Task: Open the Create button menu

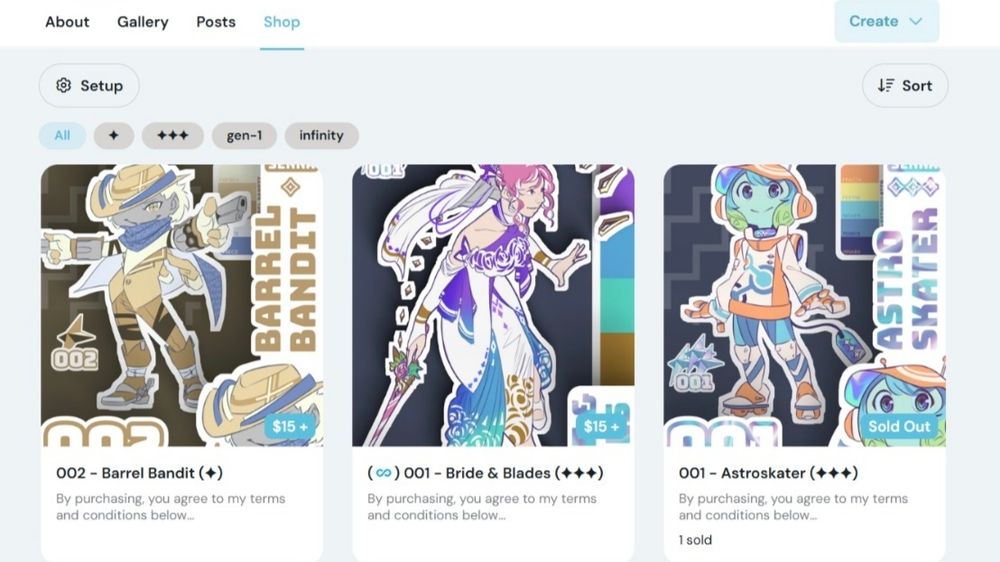Action: pos(886,21)
